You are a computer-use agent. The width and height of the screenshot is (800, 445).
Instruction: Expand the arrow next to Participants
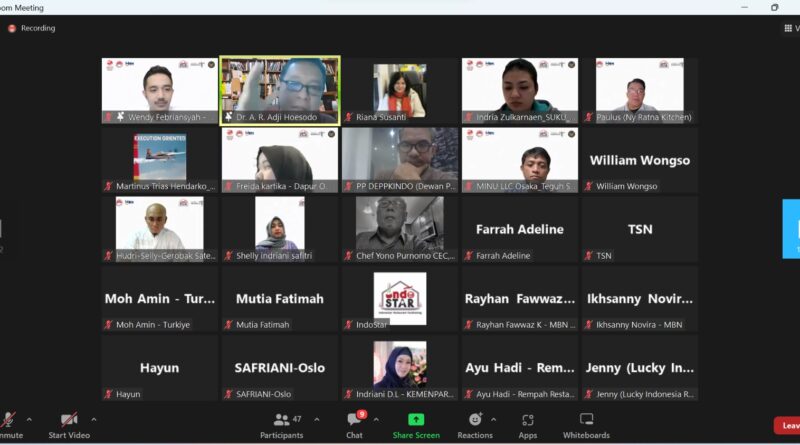317,419
